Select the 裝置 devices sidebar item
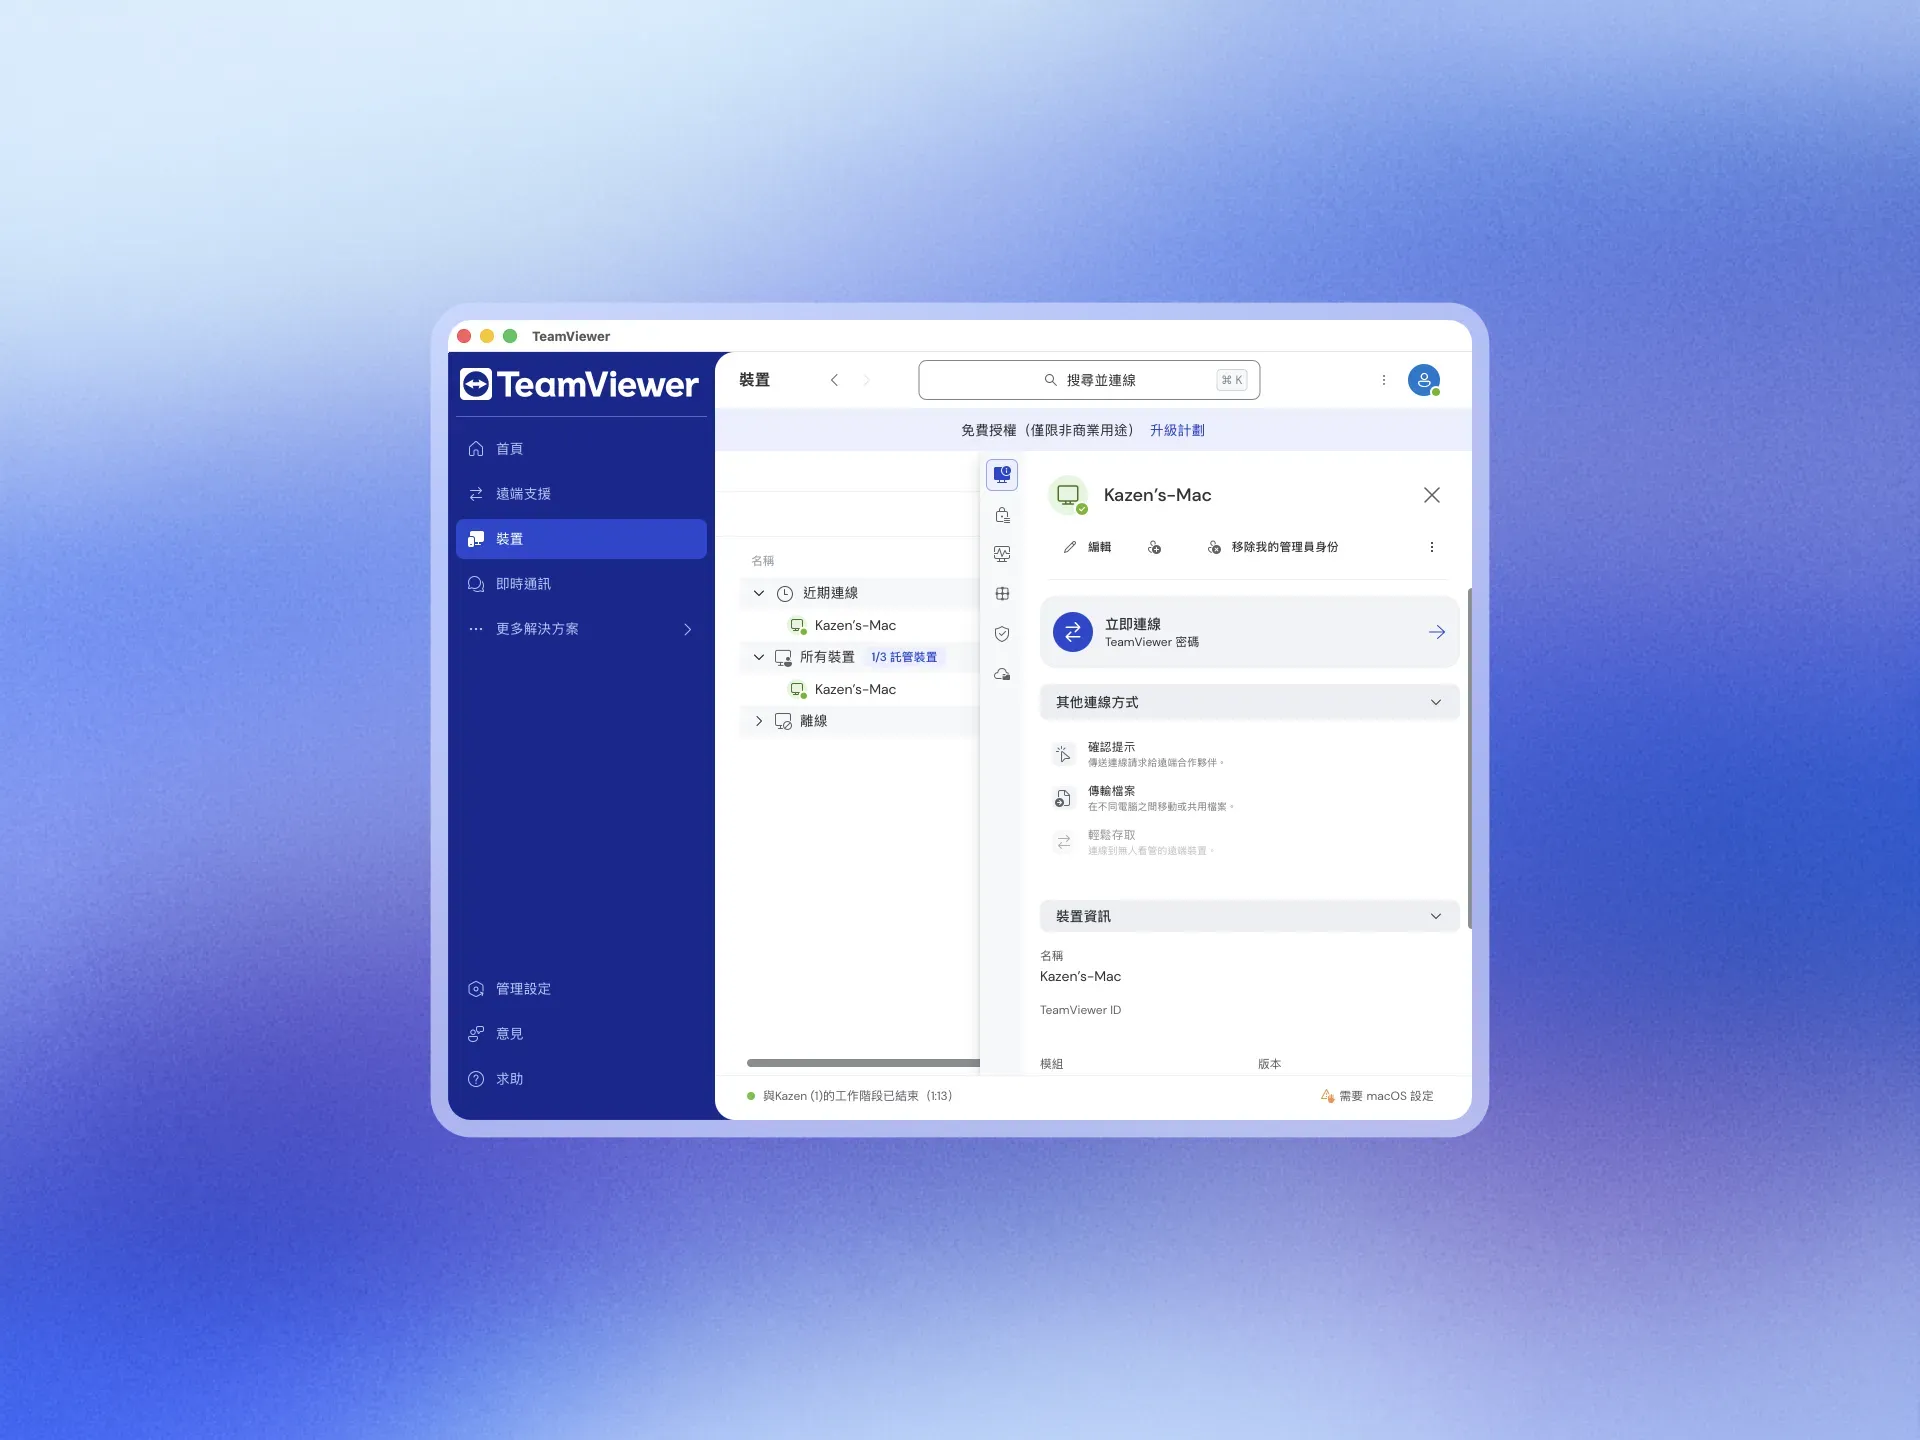 581,539
